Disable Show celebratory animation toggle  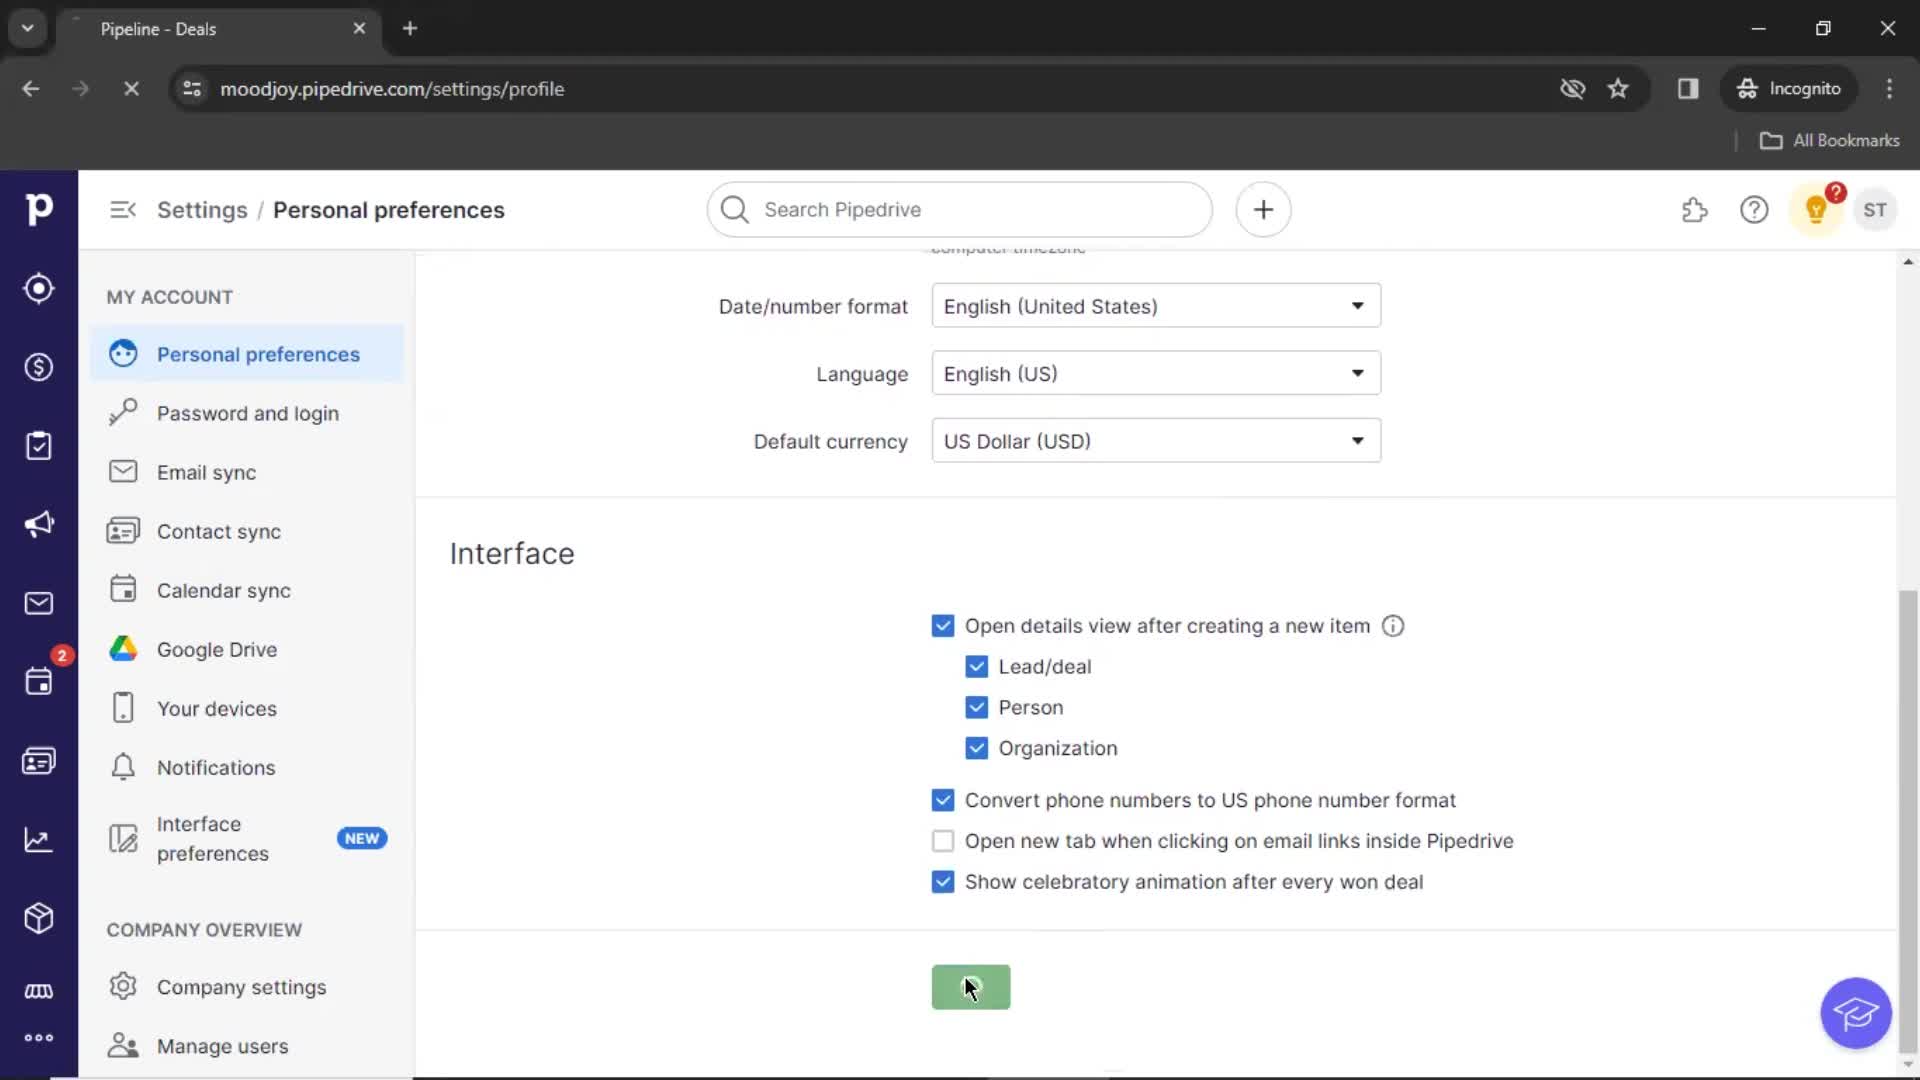click(x=943, y=881)
